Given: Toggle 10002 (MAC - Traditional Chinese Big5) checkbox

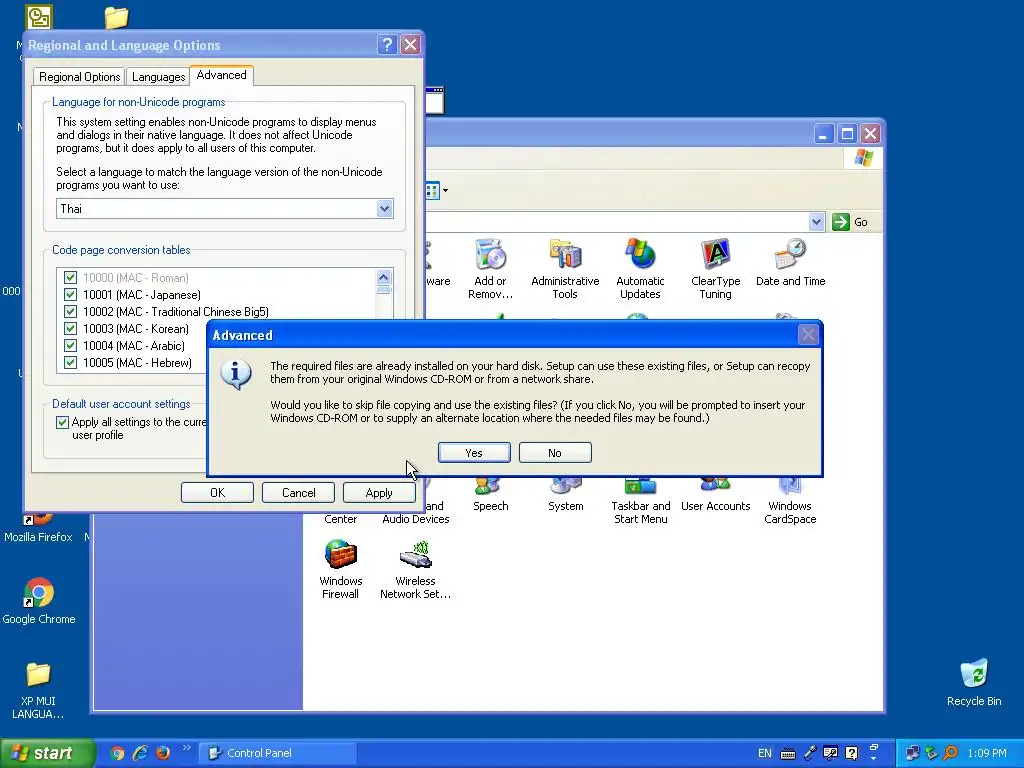Looking at the screenshot, I should [x=71, y=312].
